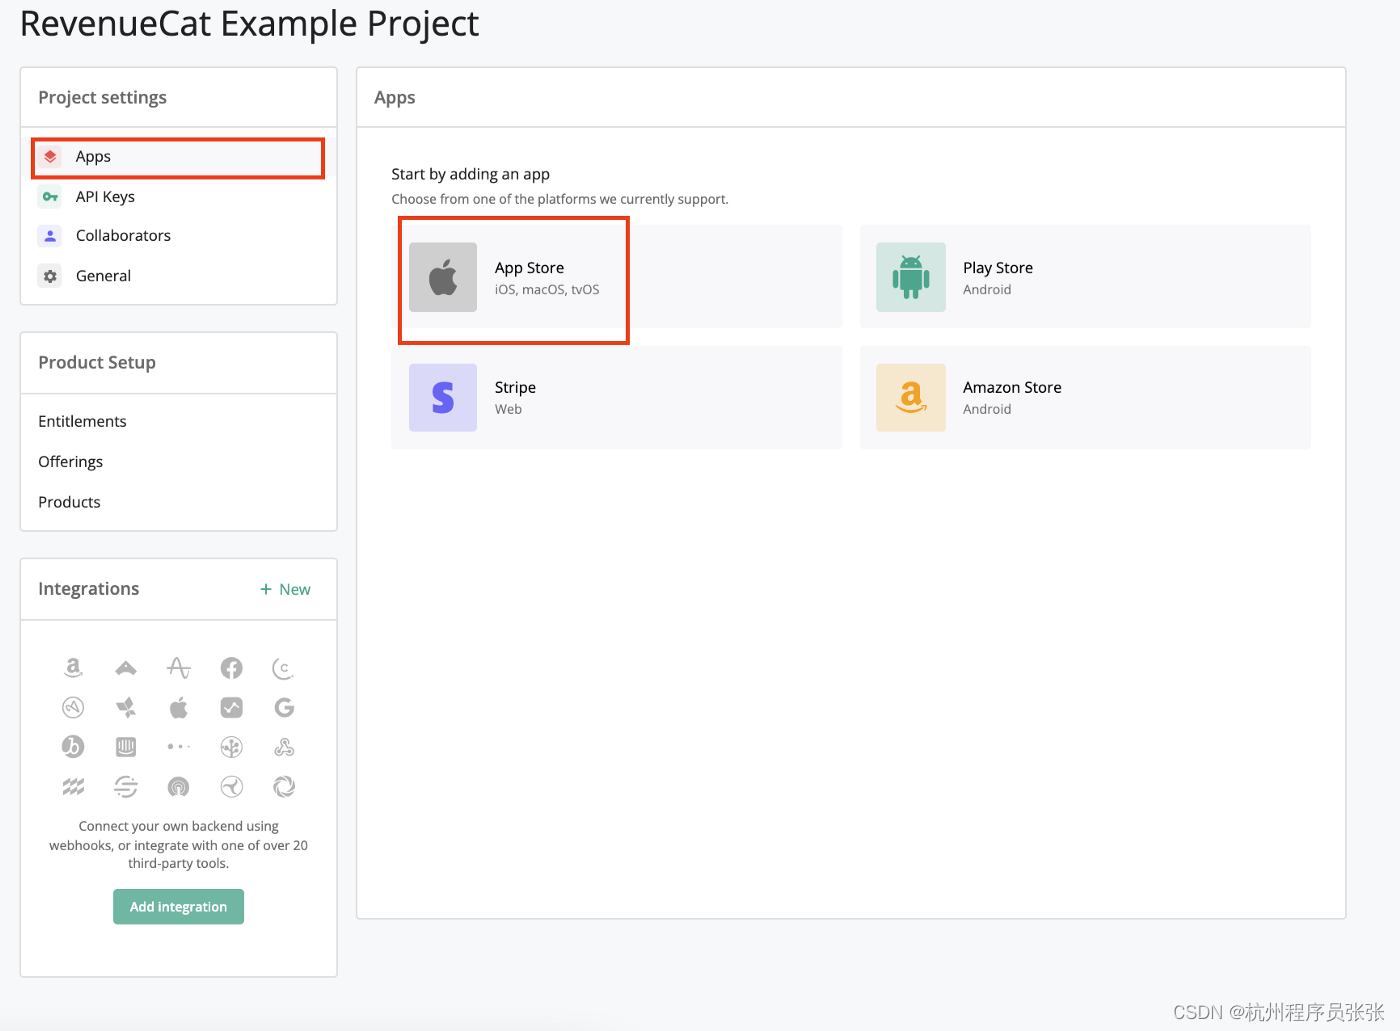Click the purple Stripe S icon
This screenshot has height=1031, width=1400.
click(443, 398)
